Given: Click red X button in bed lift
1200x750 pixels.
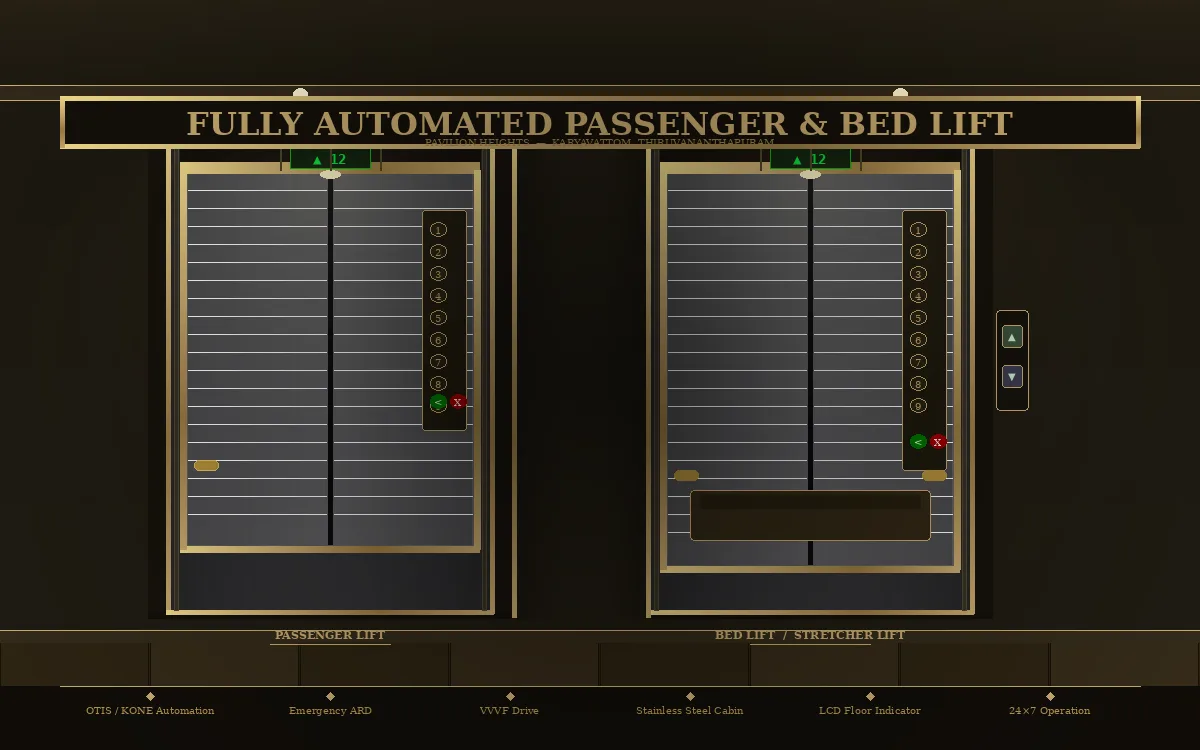Looking at the screenshot, I should (x=938, y=442).
